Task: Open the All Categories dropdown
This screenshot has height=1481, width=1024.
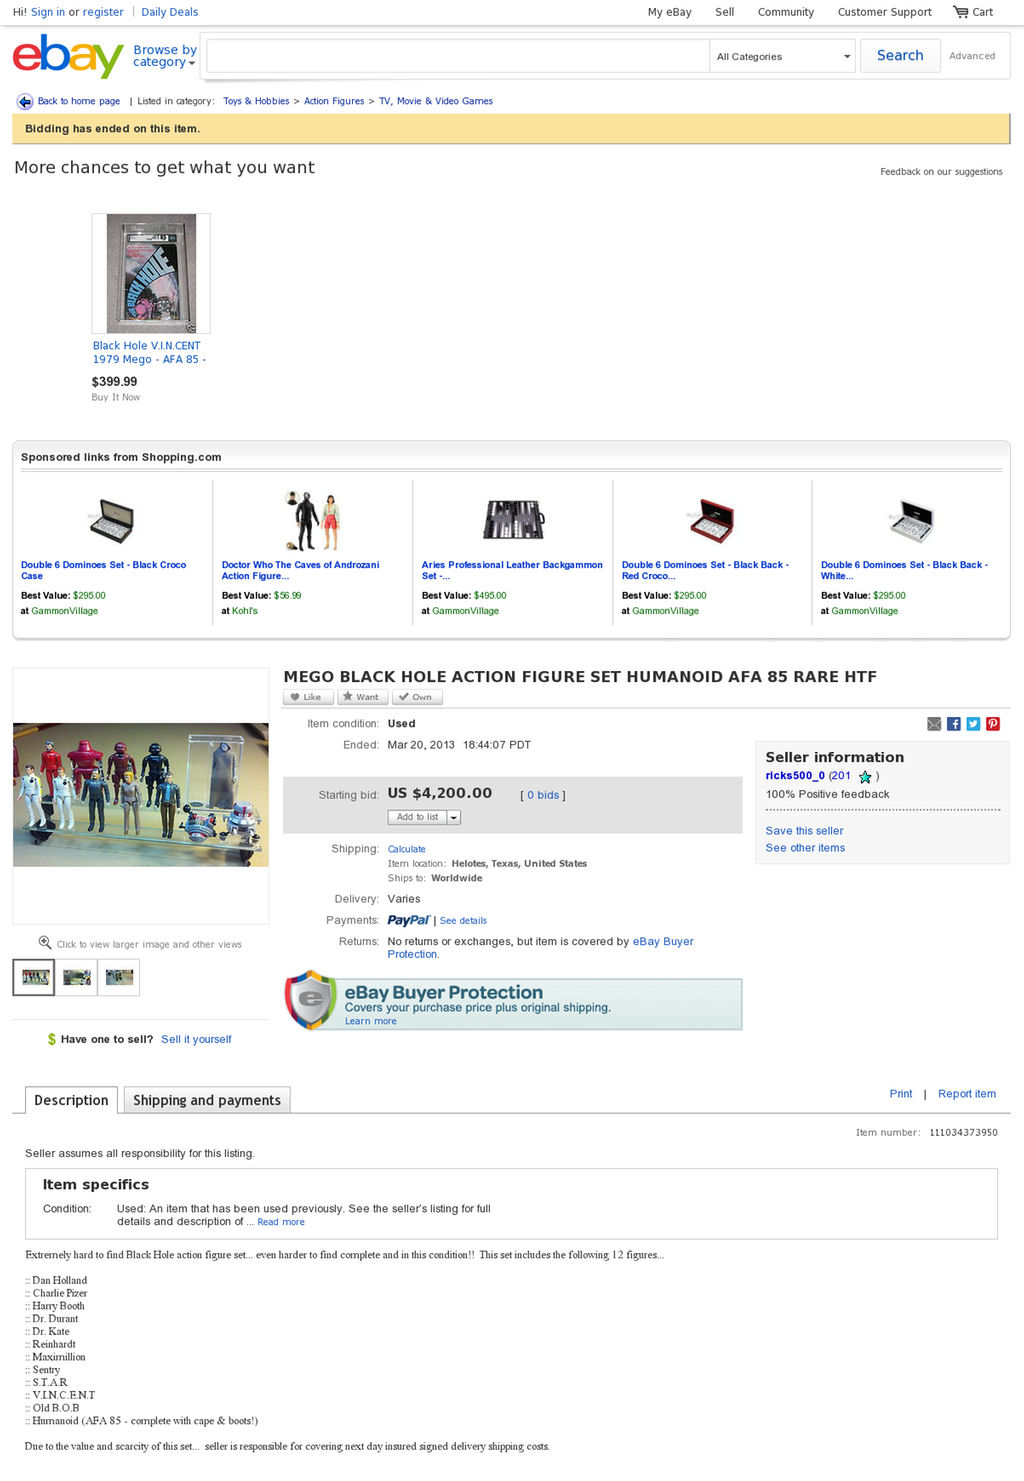Action: click(783, 56)
